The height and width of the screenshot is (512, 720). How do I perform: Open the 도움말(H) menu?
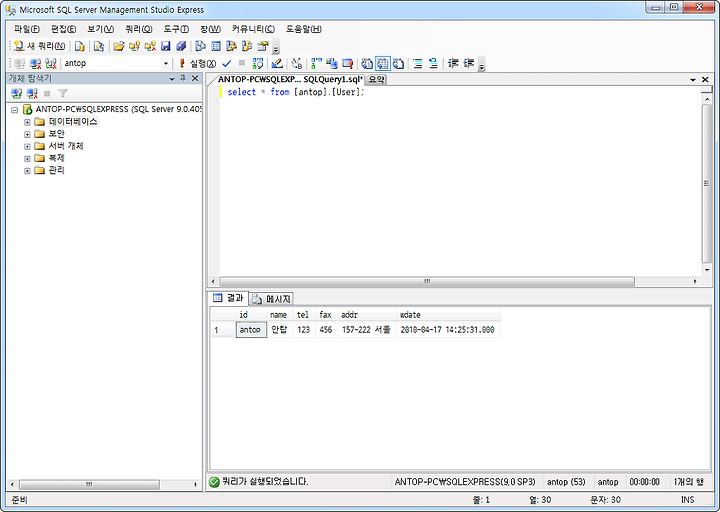304,29
